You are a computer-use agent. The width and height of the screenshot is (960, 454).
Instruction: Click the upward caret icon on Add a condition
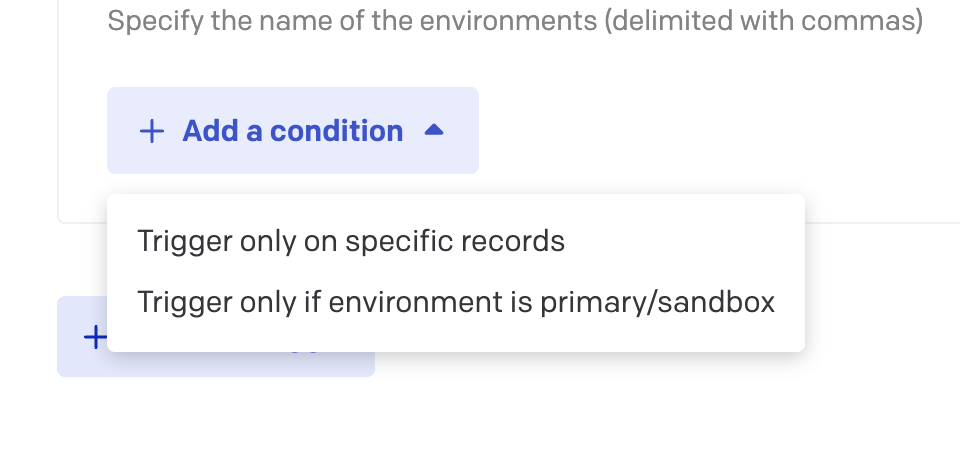(433, 130)
